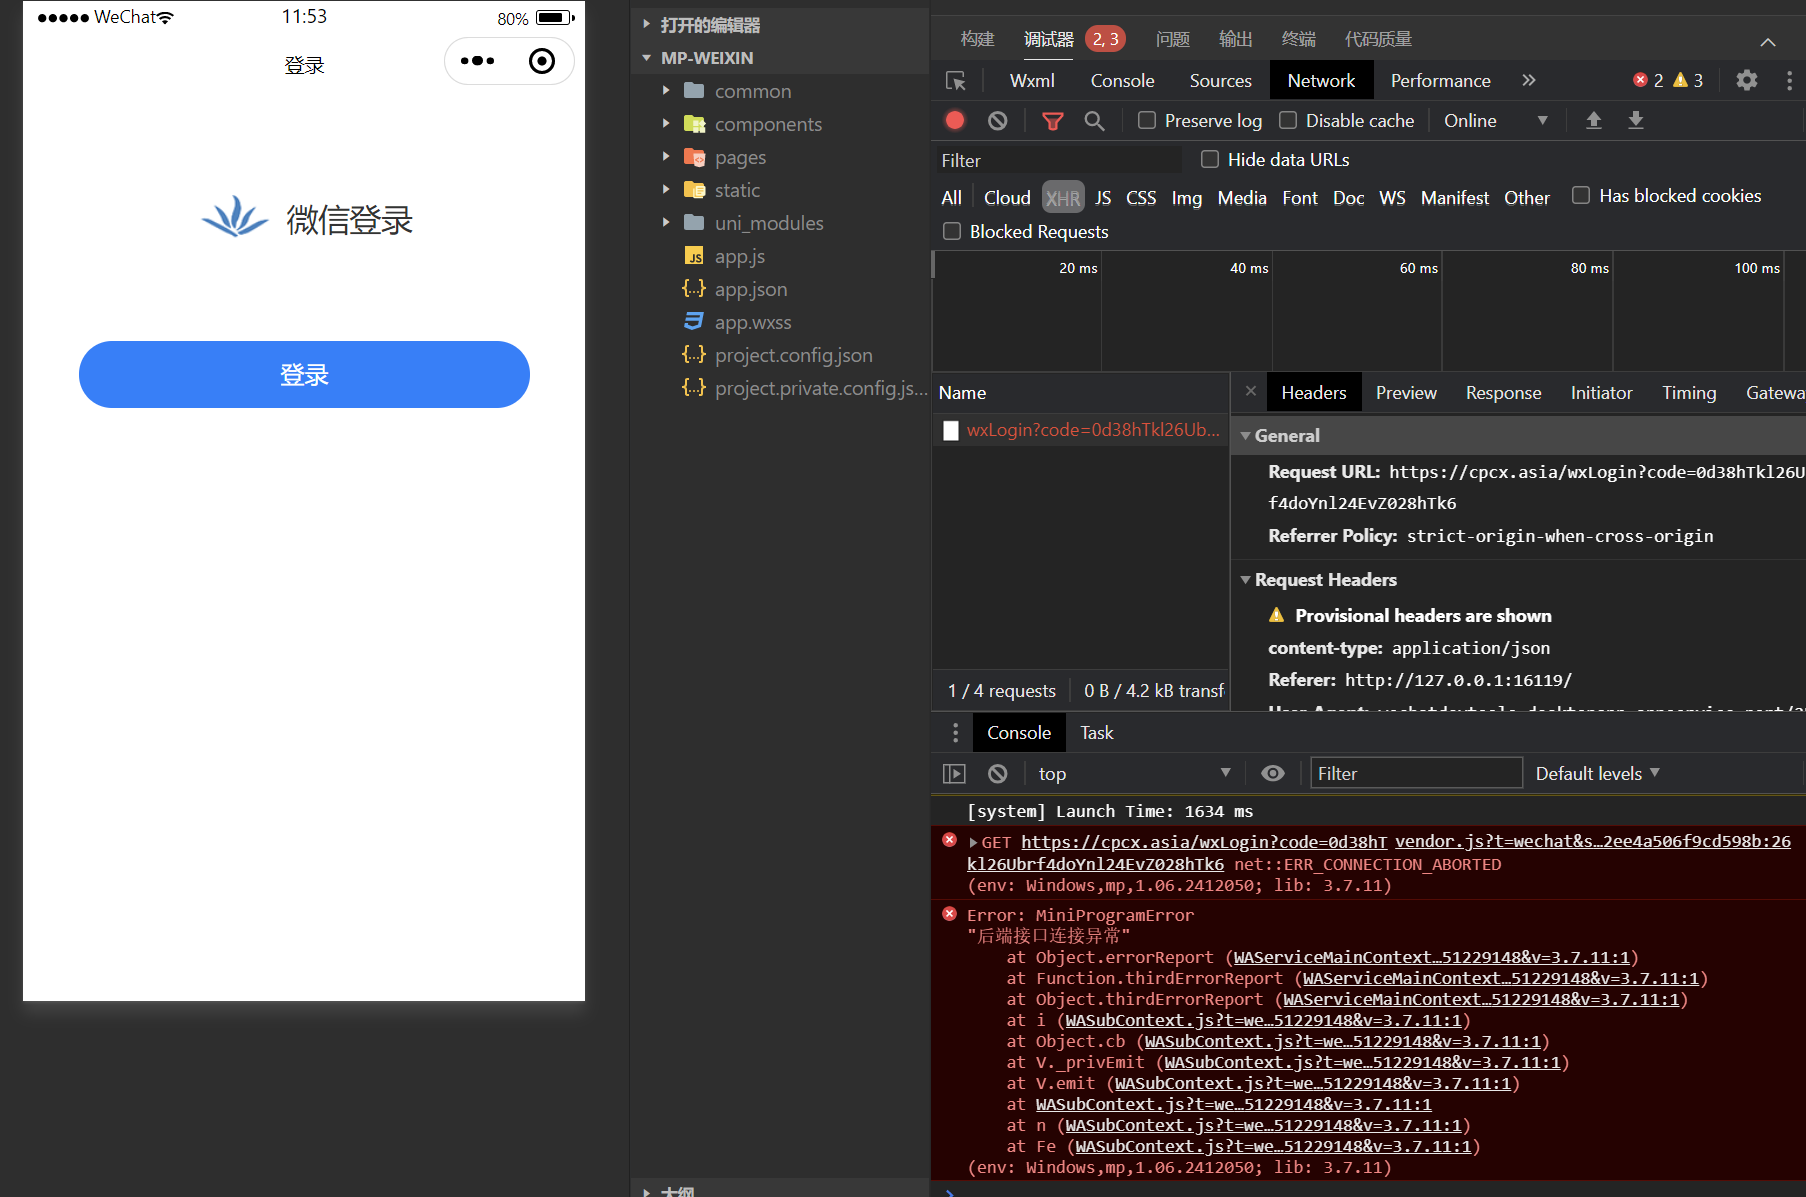Select the wxLogin request row
The image size is (1806, 1197).
[x=1081, y=430]
